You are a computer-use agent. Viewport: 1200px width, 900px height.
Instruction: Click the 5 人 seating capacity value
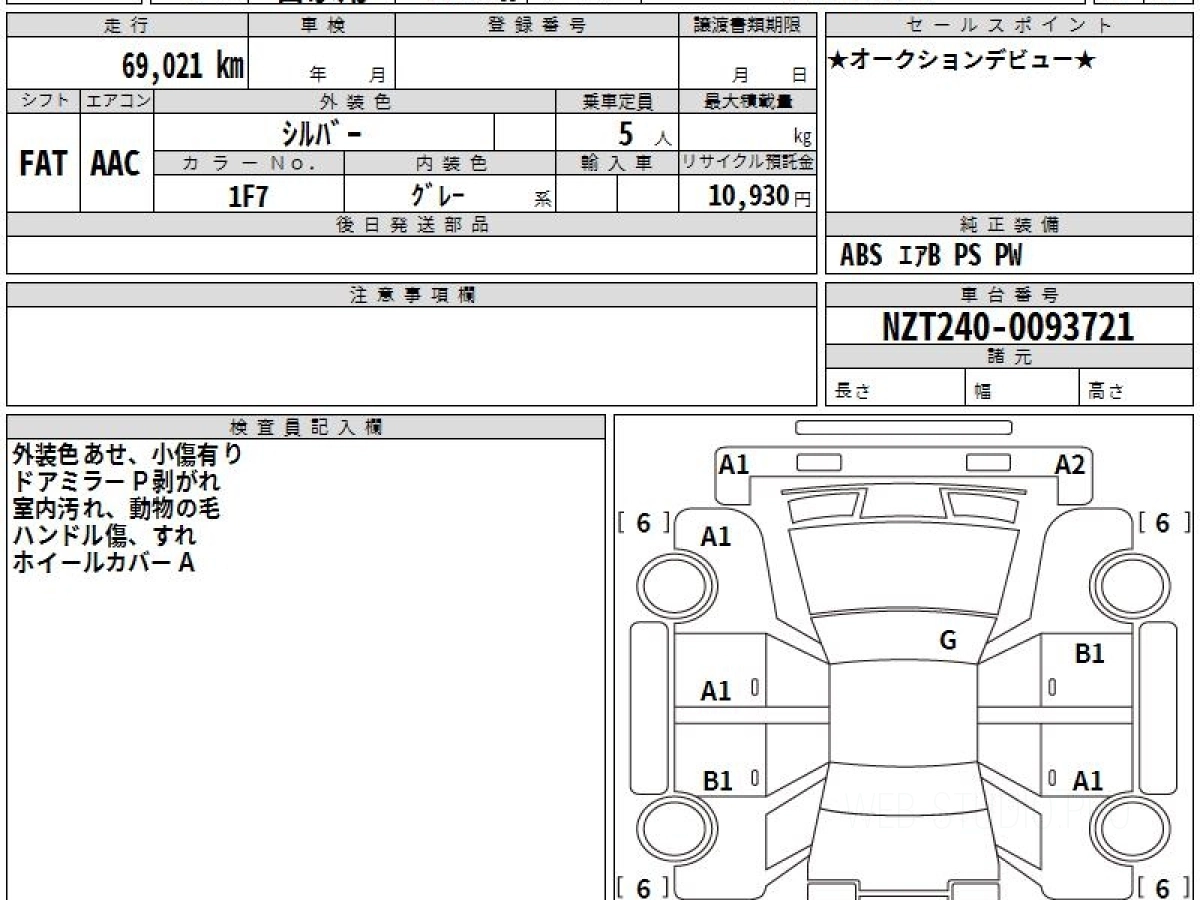click(x=644, y=134)
